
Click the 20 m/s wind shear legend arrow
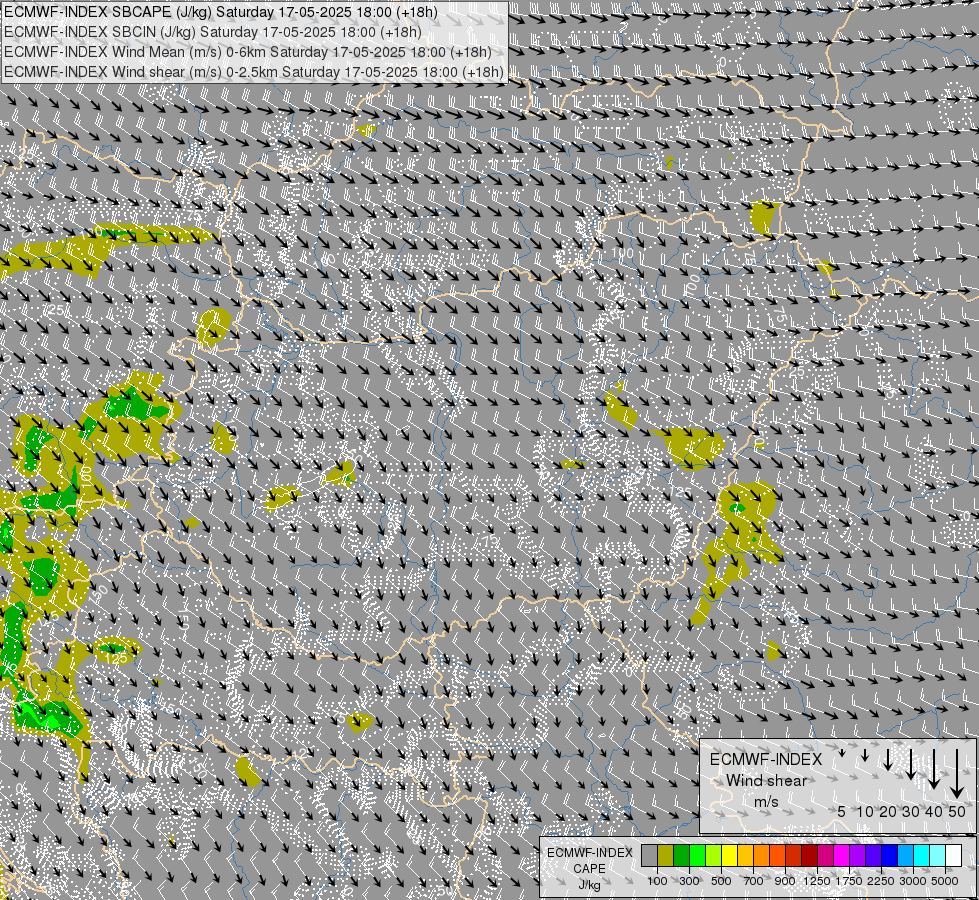coord(888,760)
